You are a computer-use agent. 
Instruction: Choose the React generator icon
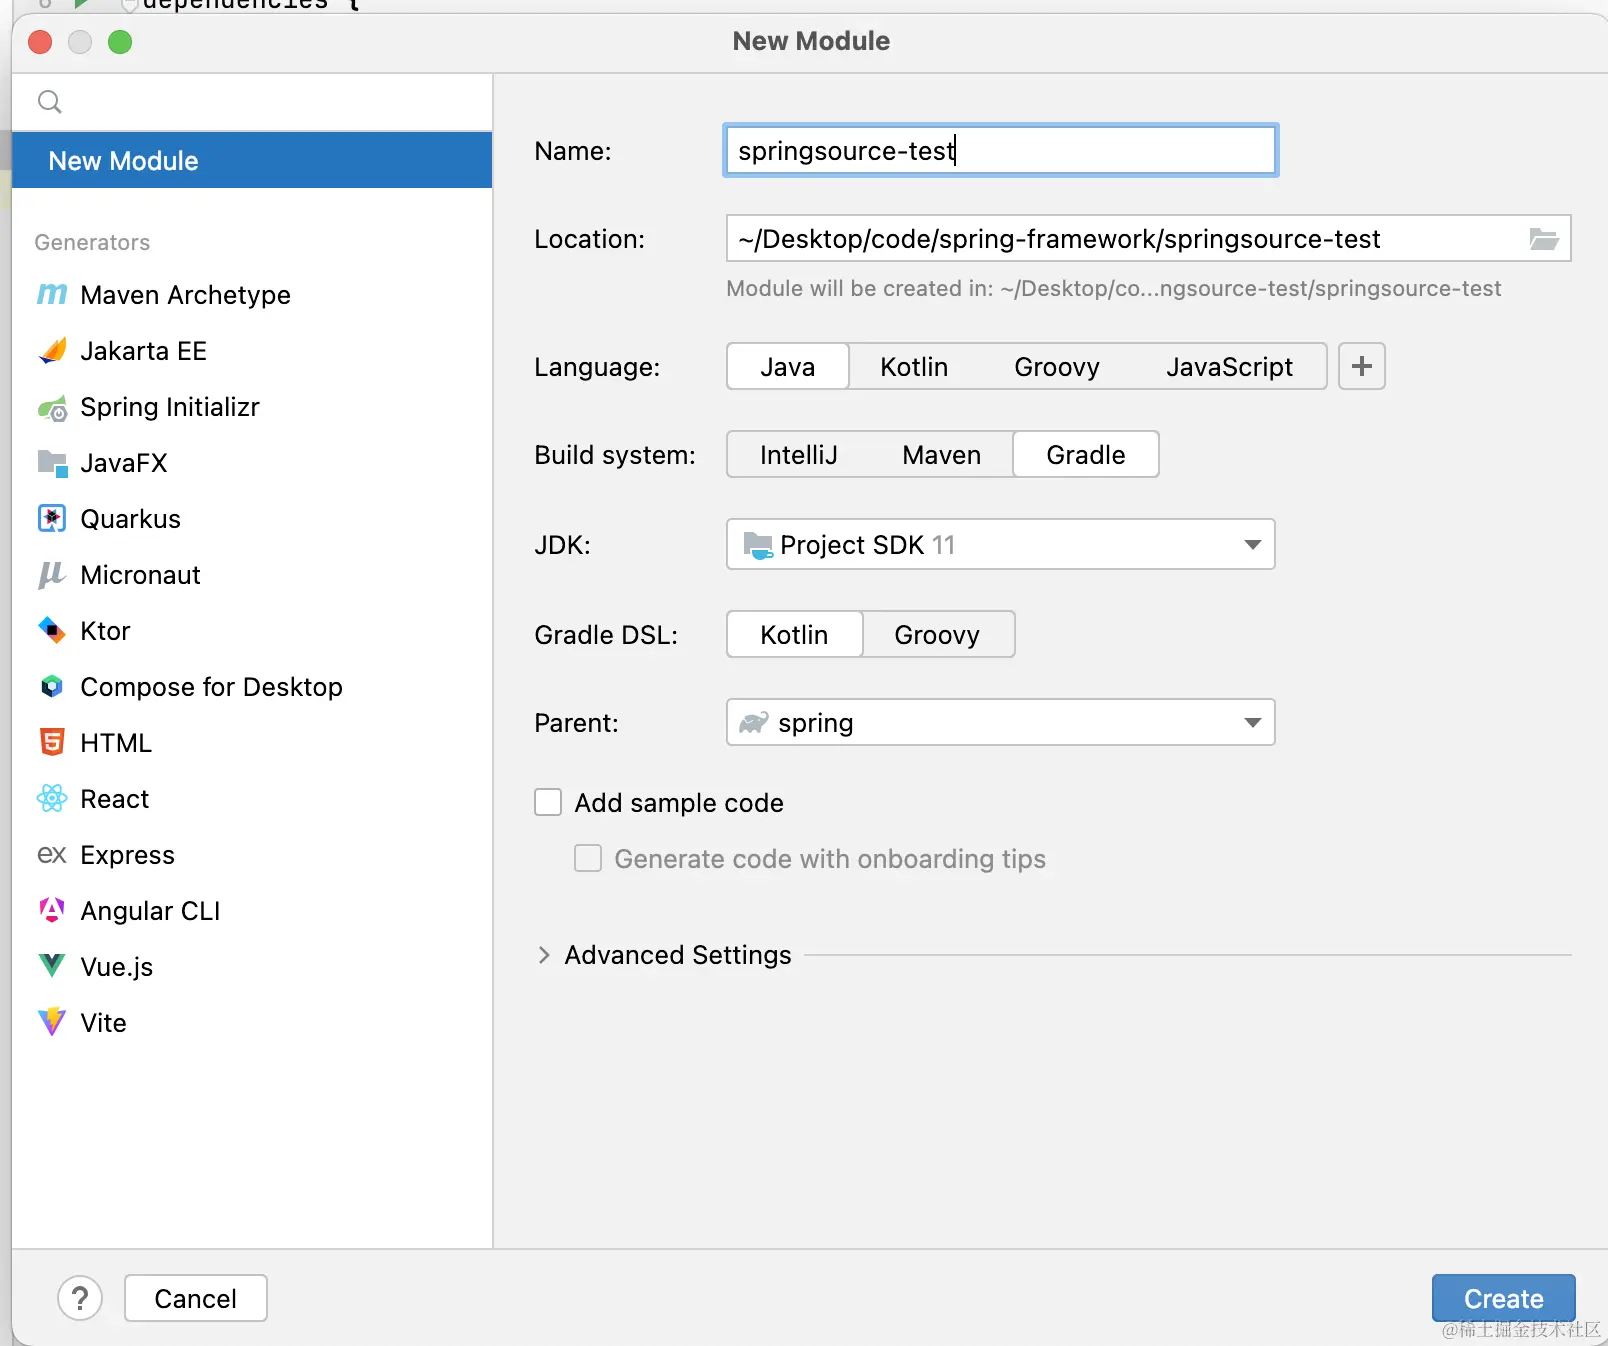pos(52,799)
